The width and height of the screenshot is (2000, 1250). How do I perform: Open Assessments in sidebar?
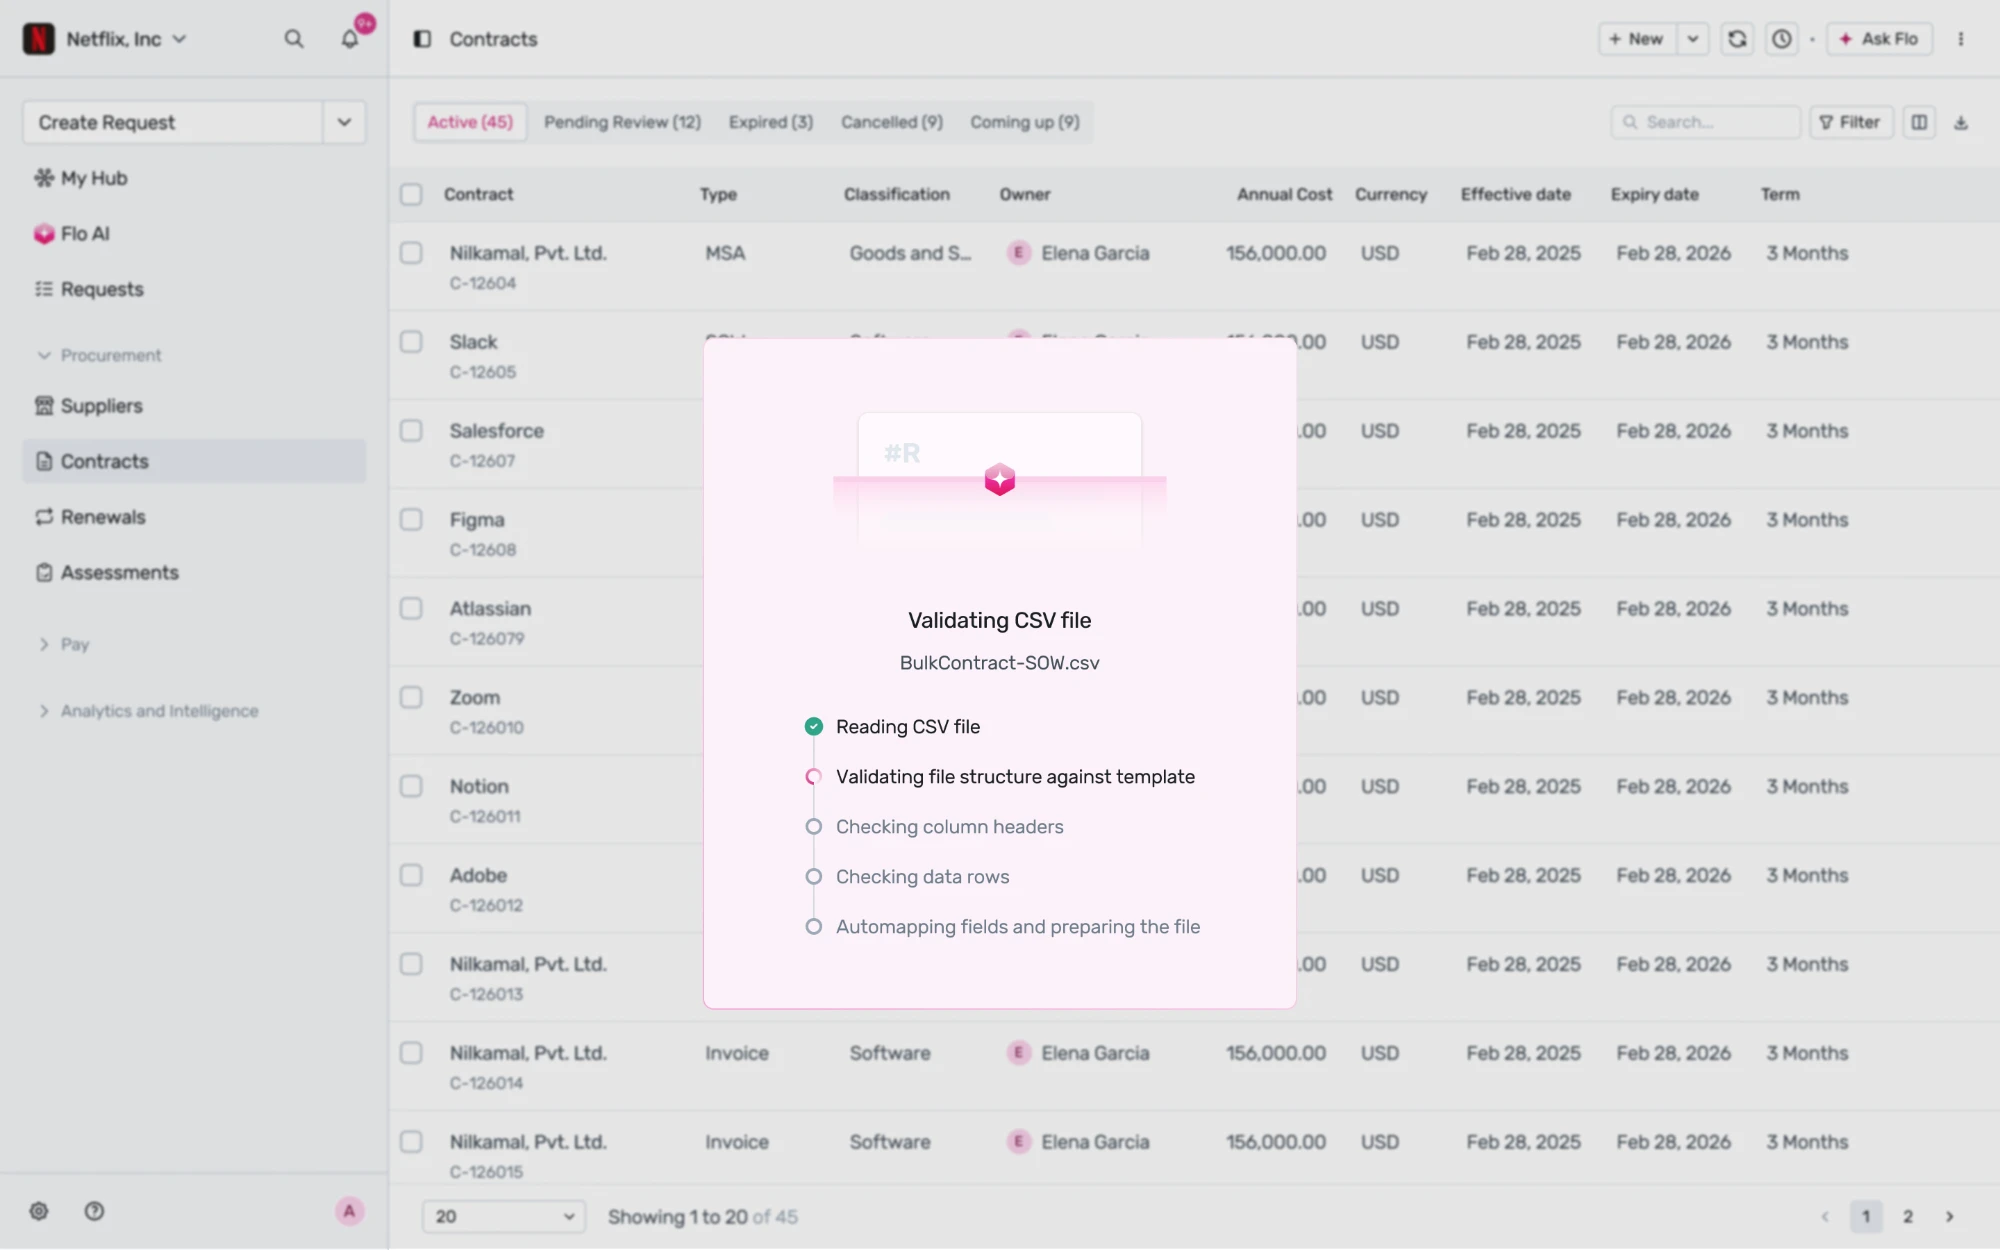point(194,572)
